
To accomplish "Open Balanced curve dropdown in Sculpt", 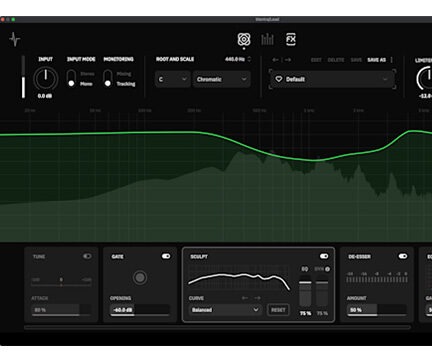I will pos(225,310).
